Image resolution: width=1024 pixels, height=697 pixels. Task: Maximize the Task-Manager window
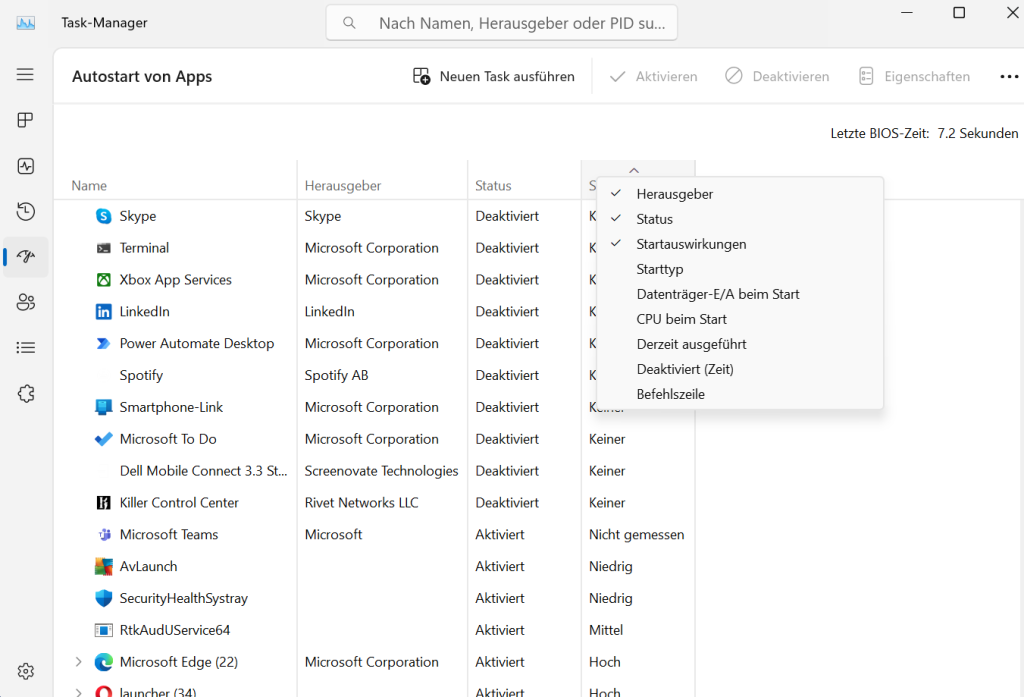click(x=959, y=13)
